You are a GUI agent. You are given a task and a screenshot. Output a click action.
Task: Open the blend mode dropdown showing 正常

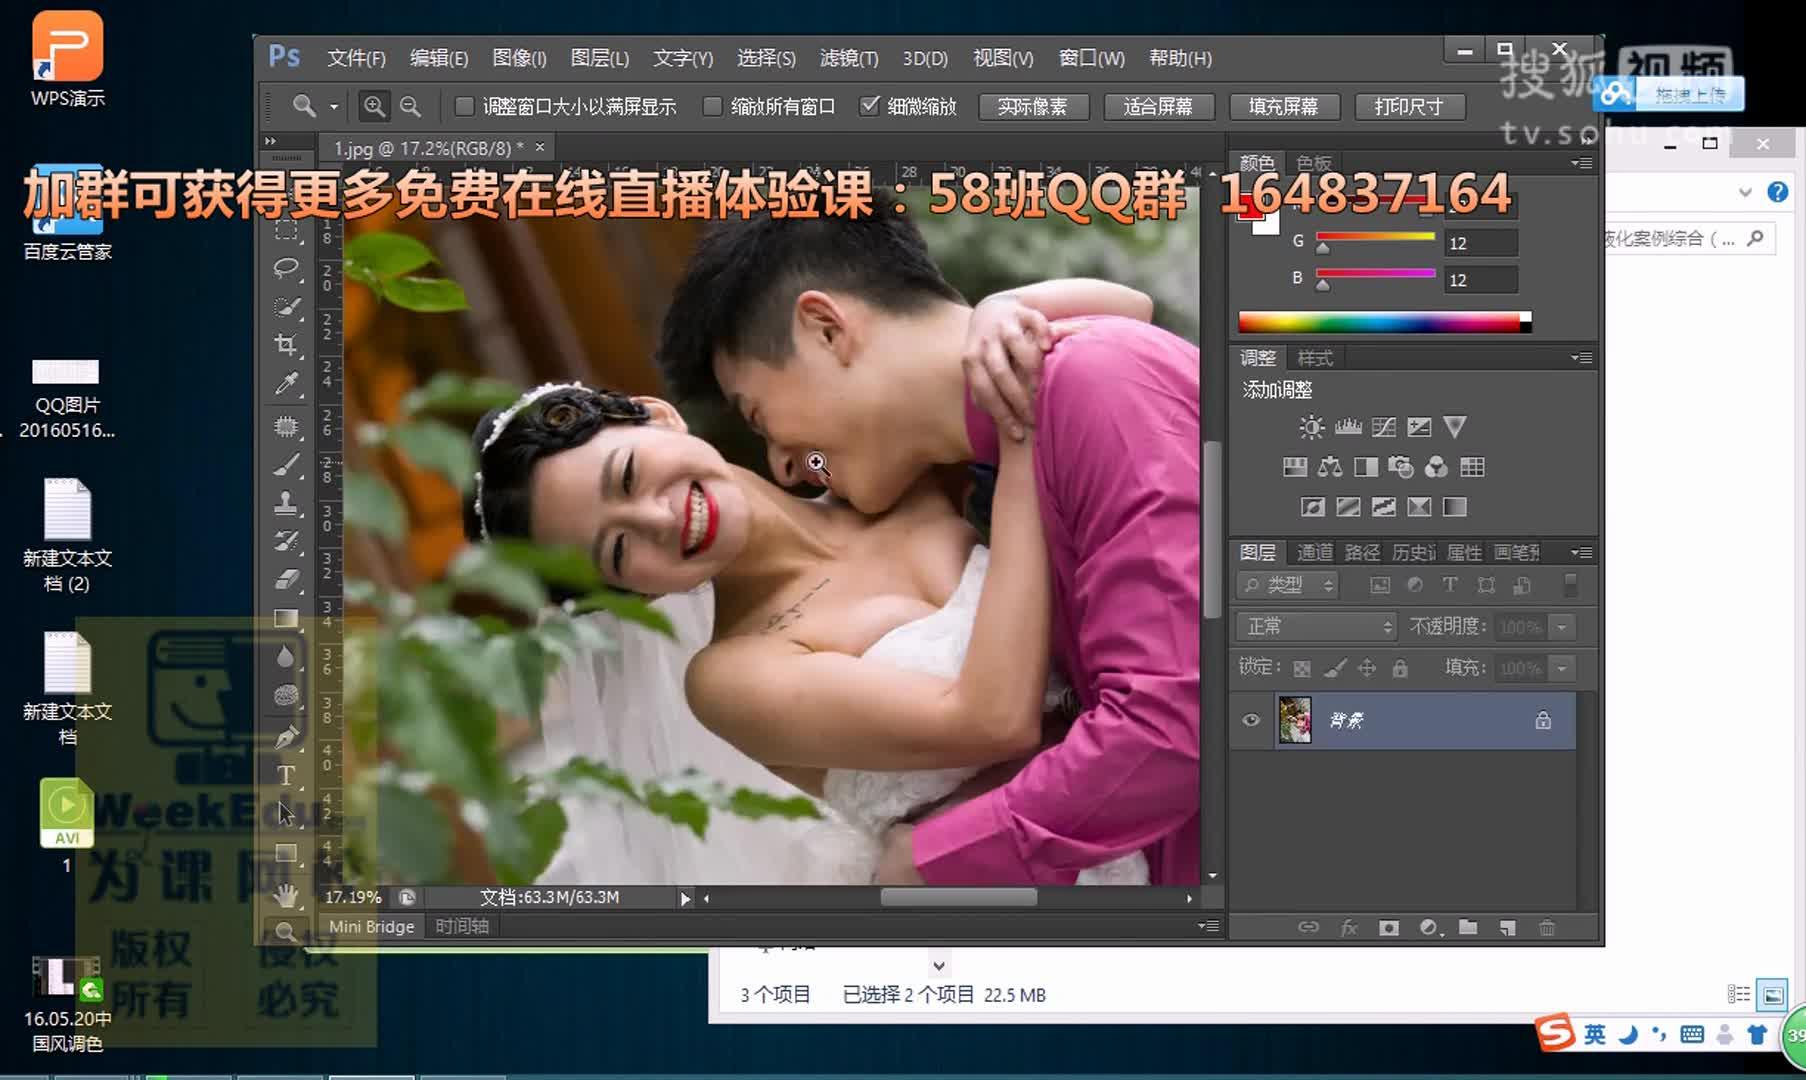pos(1314,626)
